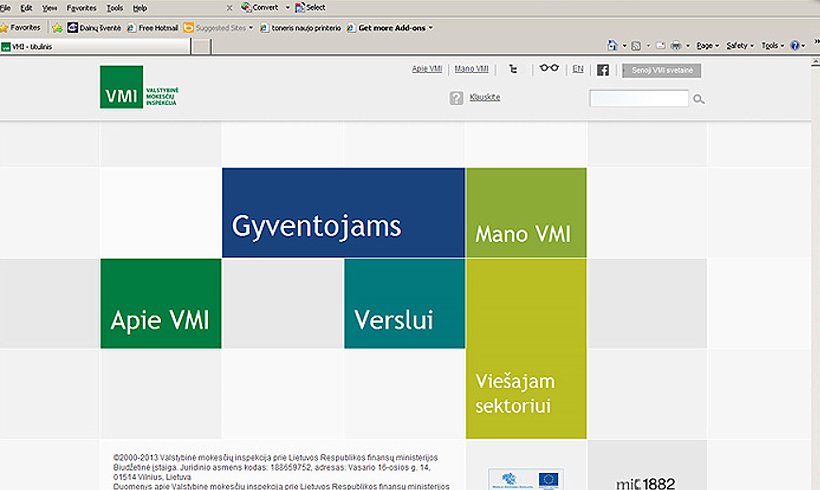
Task: Click Senoji VMI svetainė button
Action: (x=662, y=70)
